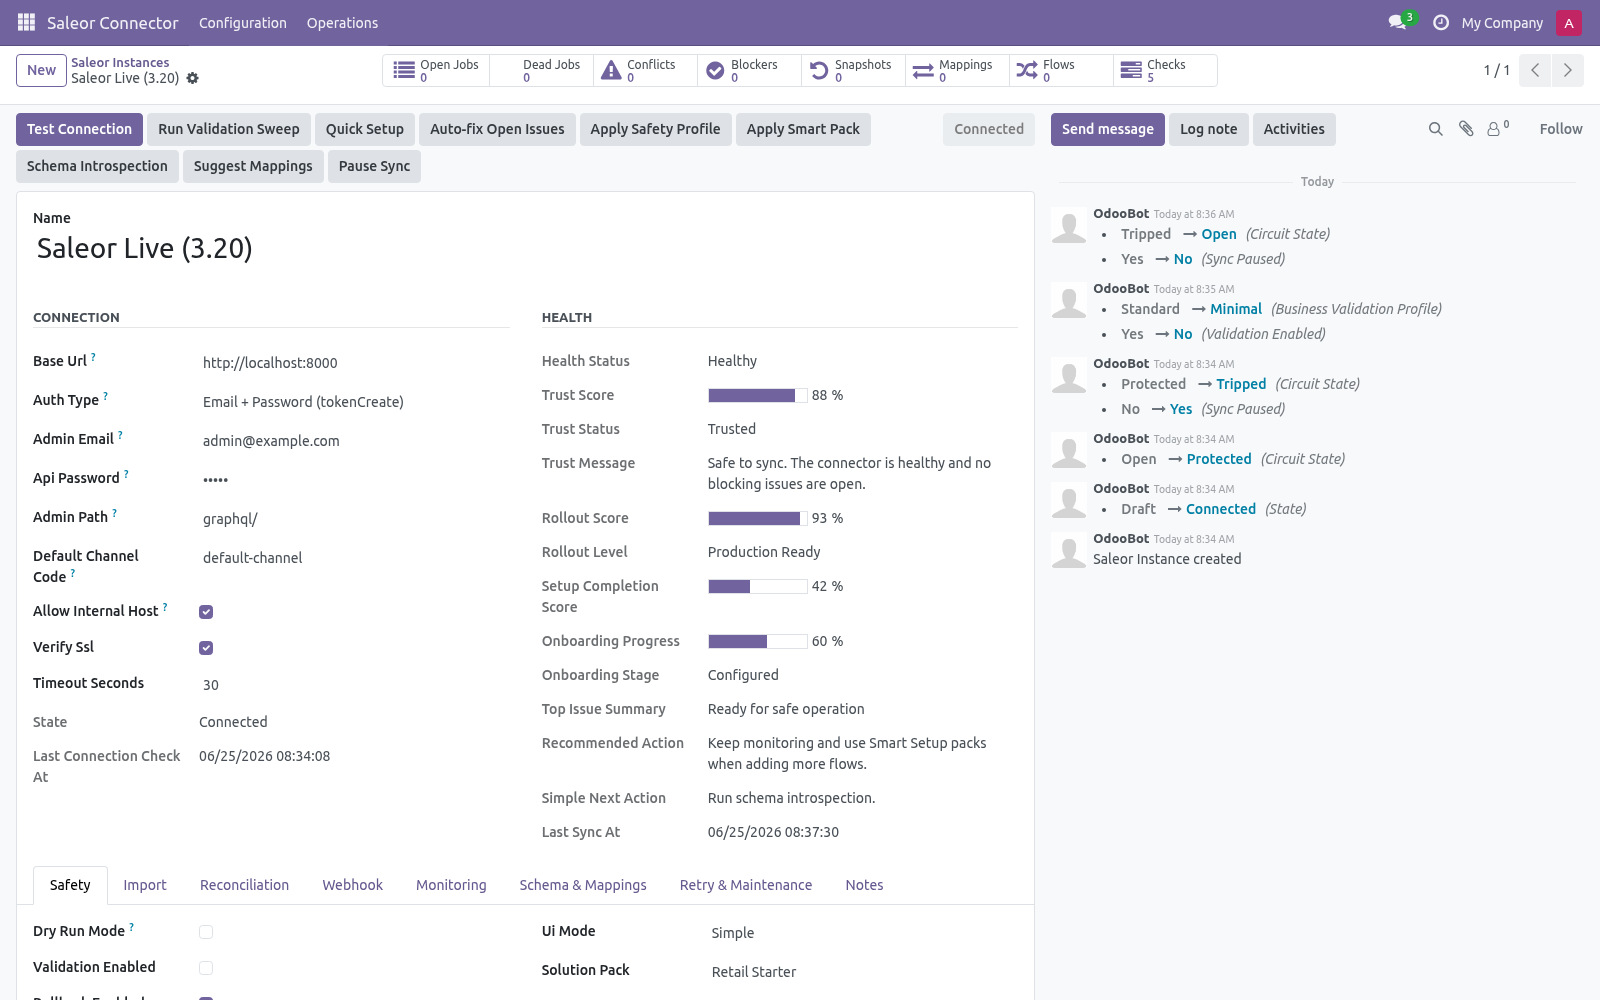Click the Follow button
Image resolution: width=1600 pixels, height=1000 pixels.
[1561, 129]
